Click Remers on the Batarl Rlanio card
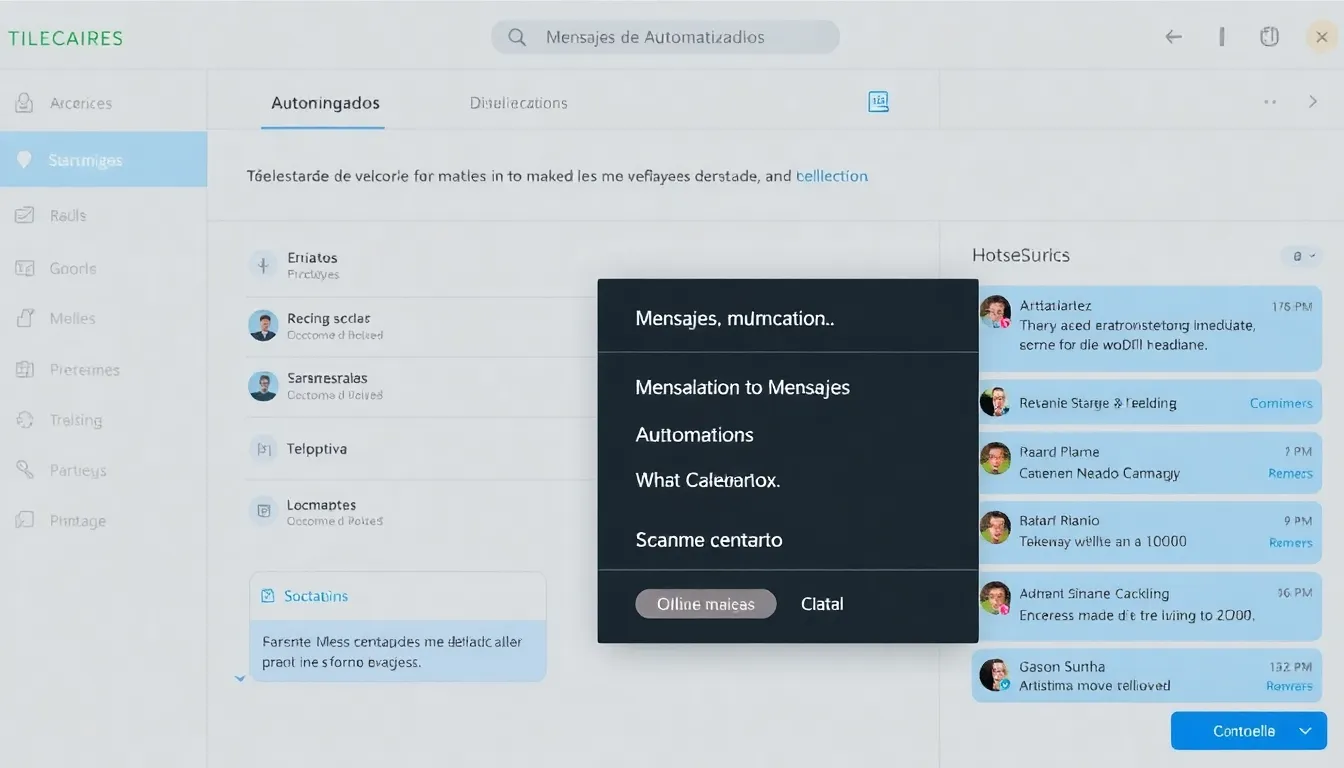Image resolution: width=1344 pixels, height=768 pixels. pyautogui.click(x=1290, y=542)
